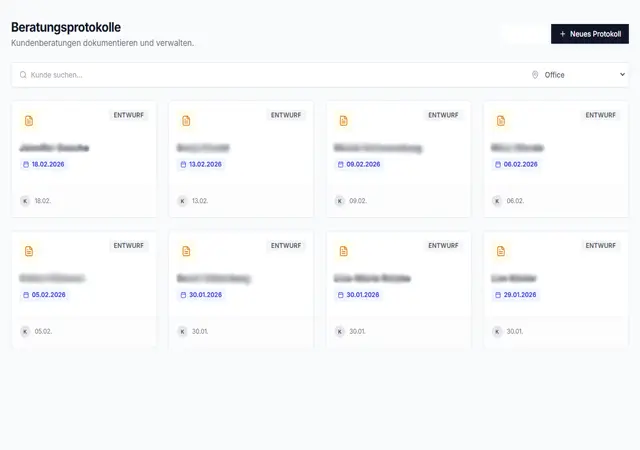Open document icon on the 05.02.2026 card

(x=29, y=251)
